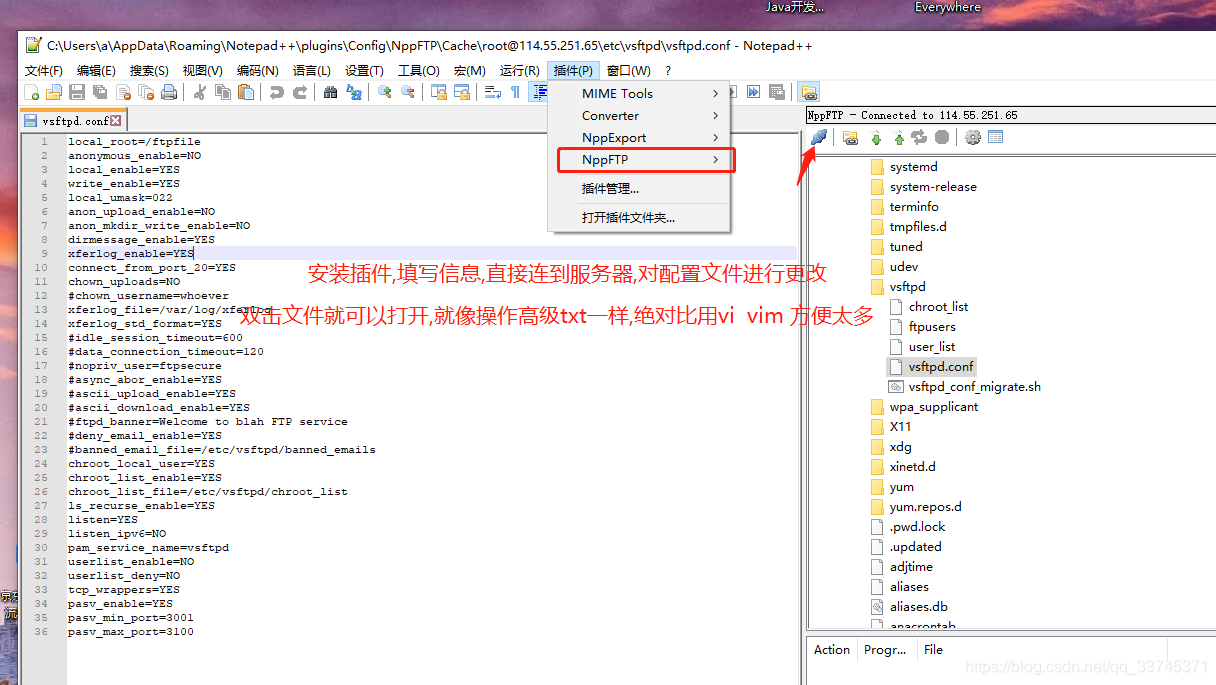
Task: Expand the NppExport submenu
Action: tap(640, 137)
